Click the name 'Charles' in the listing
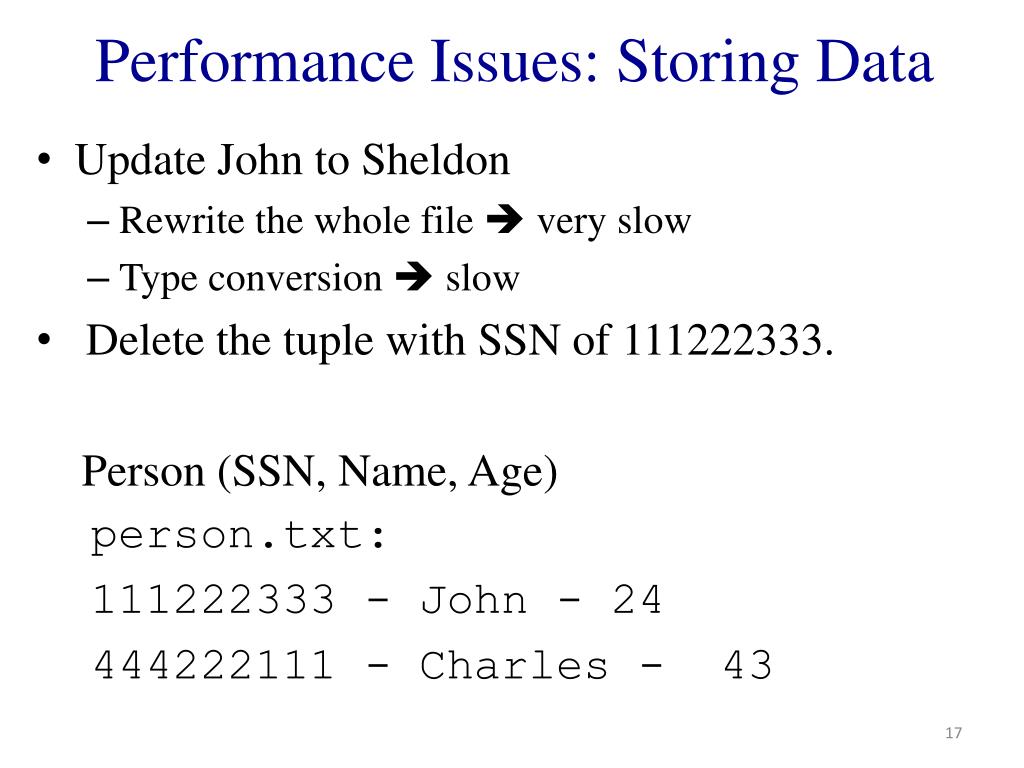 (x=514, y=665)
